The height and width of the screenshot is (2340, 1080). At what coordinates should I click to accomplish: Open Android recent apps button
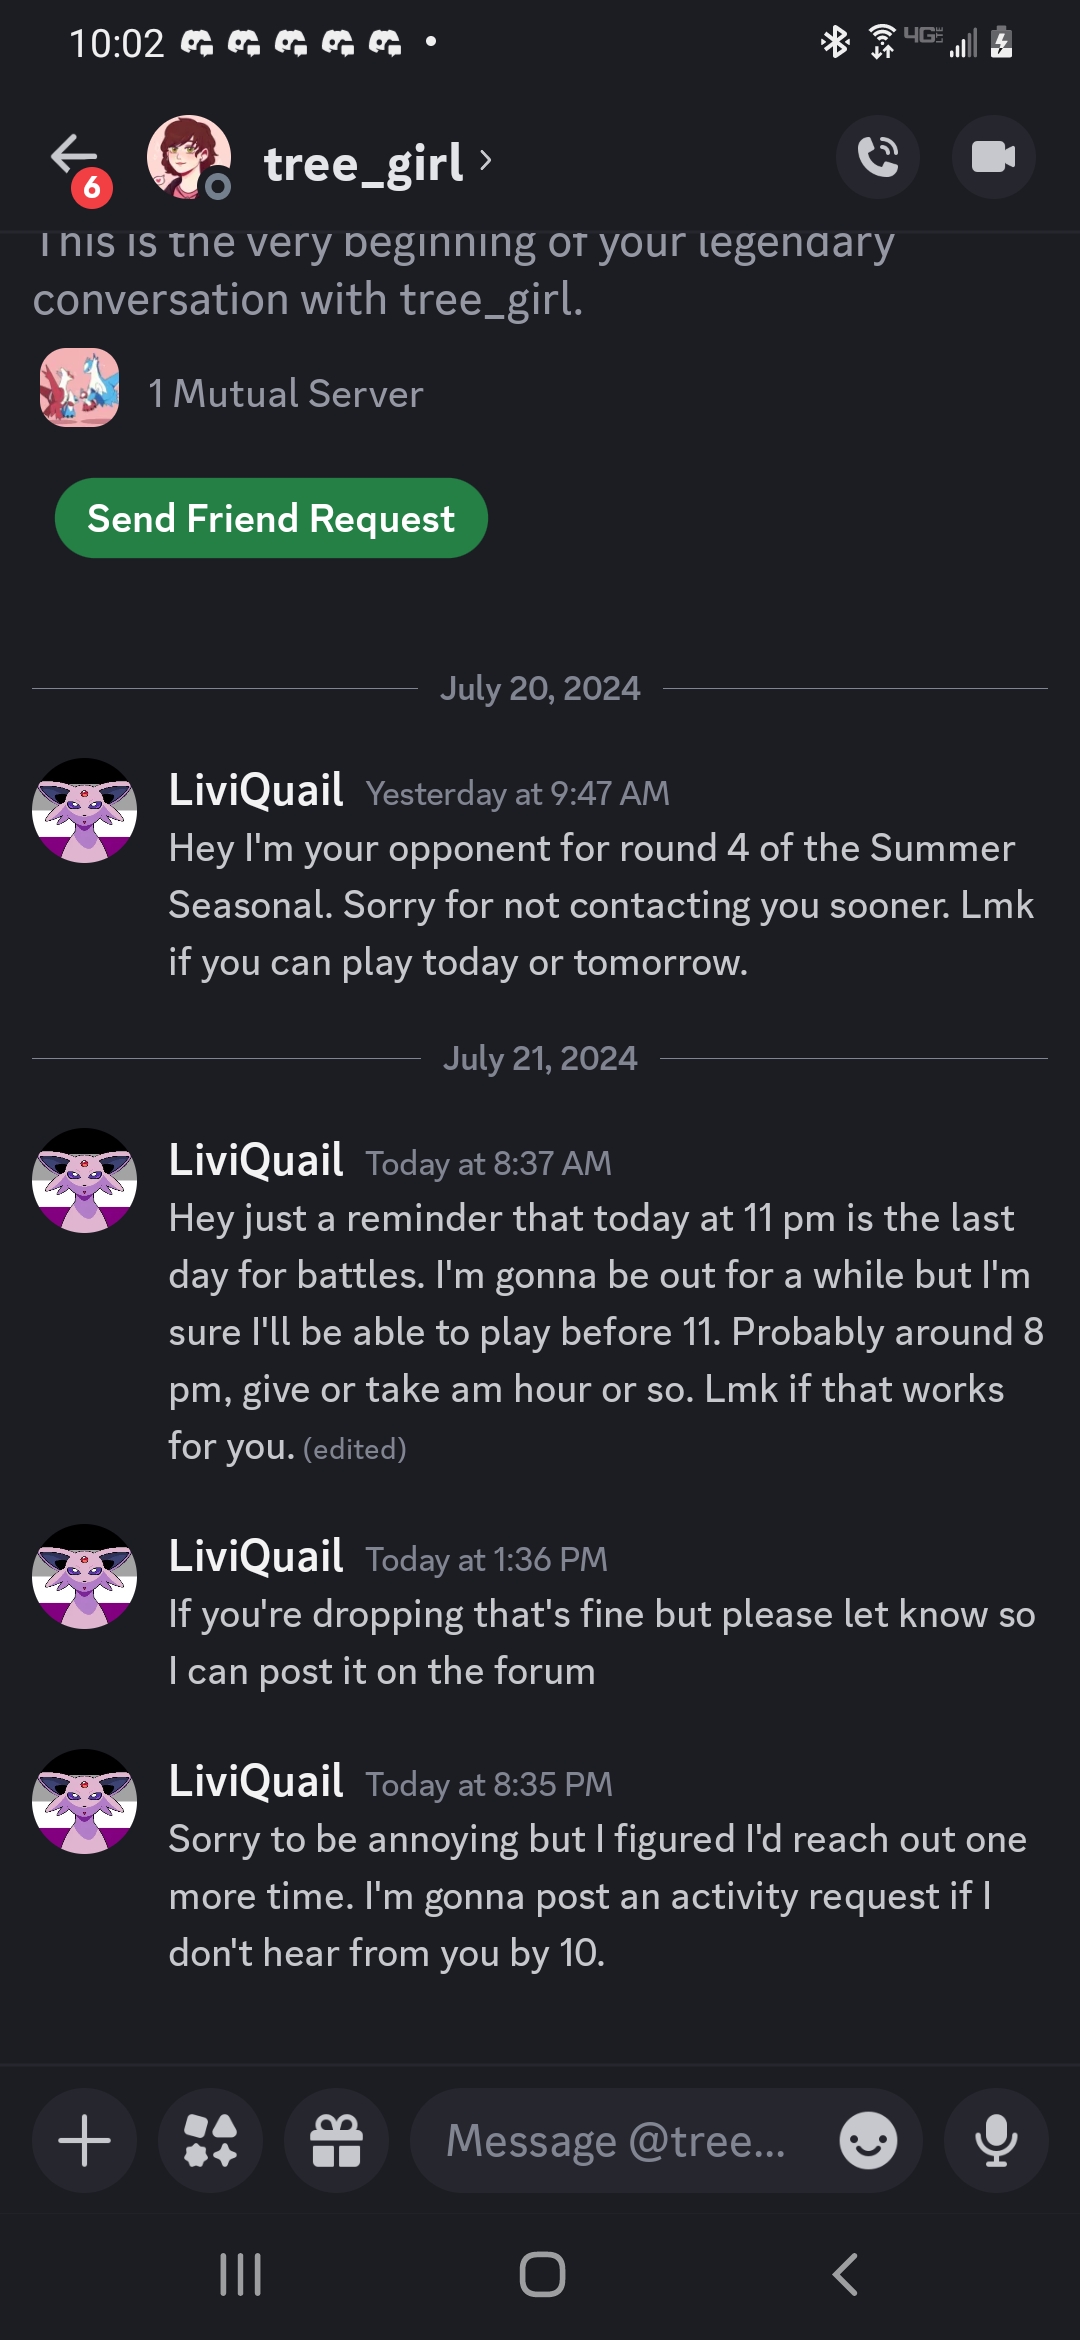click(x=240, y=2275)
